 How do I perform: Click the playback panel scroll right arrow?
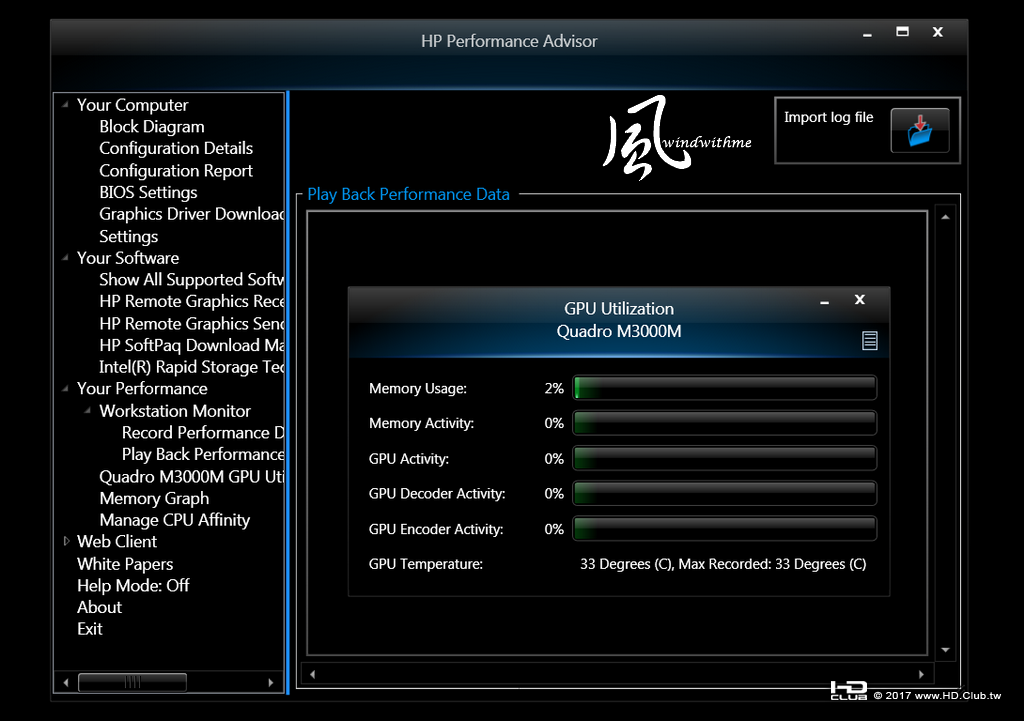pyautogui.click(x=921, y=674)
